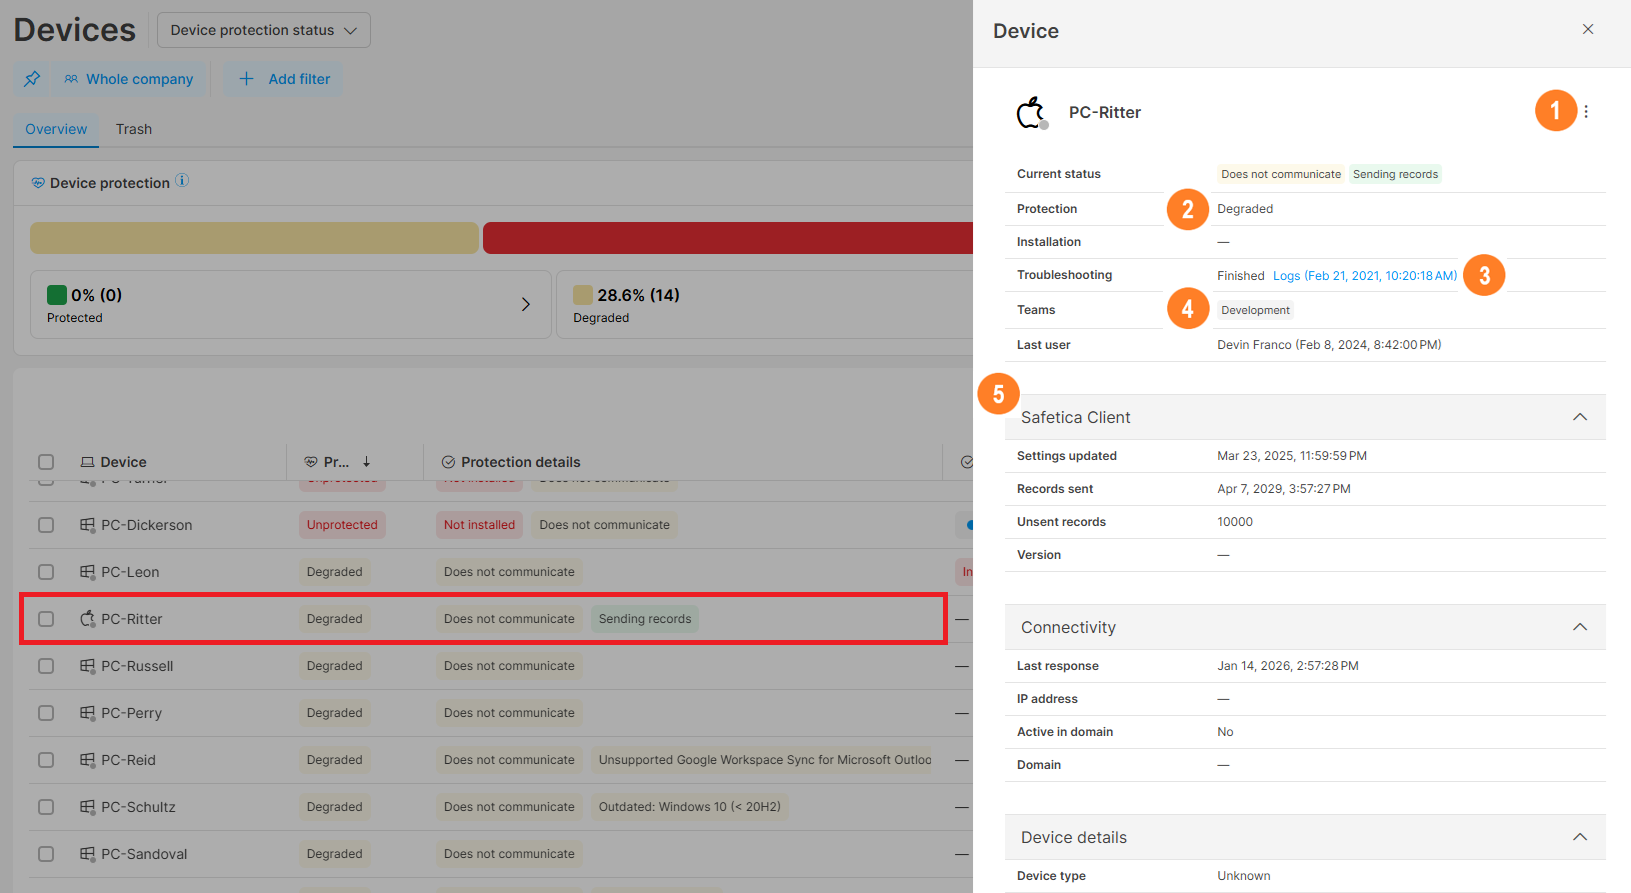Toggle the select-all devices checkbox
1631x893 pixels.
pyautogui.click(x=46, y=462)
